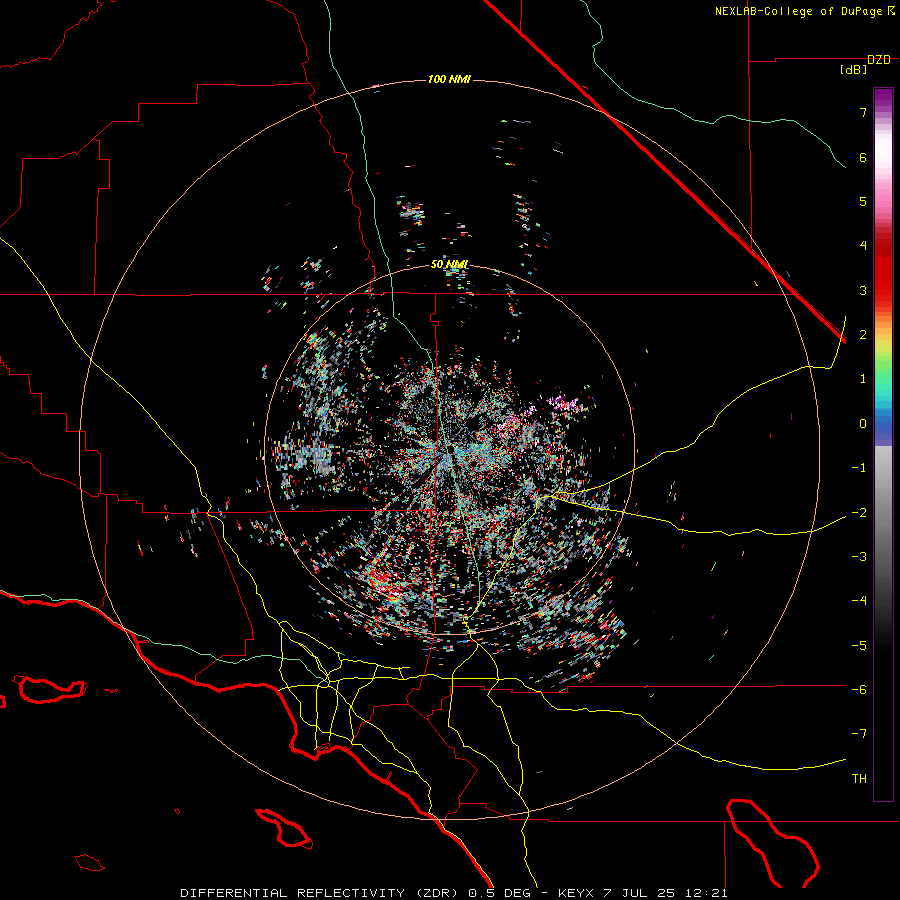
Task: Click the -6 value on color scale
Action: pyautogui.click(x=859, y=690)
